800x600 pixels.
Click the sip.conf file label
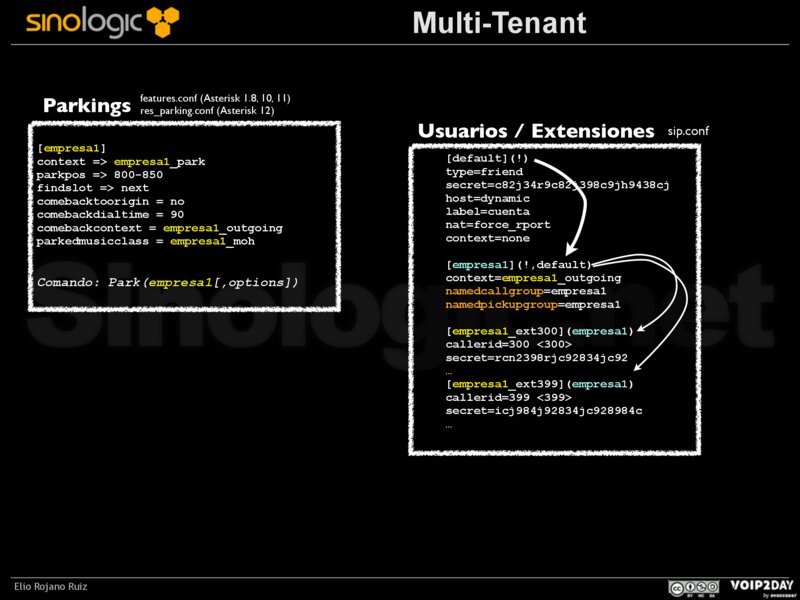click(688, 132)
